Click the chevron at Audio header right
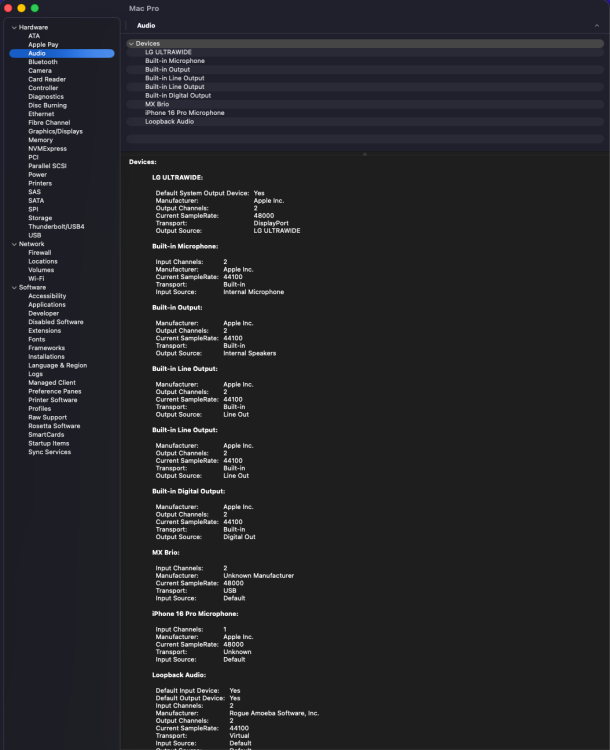Viewport: 610px width, 750px height. tap(597, 26)
